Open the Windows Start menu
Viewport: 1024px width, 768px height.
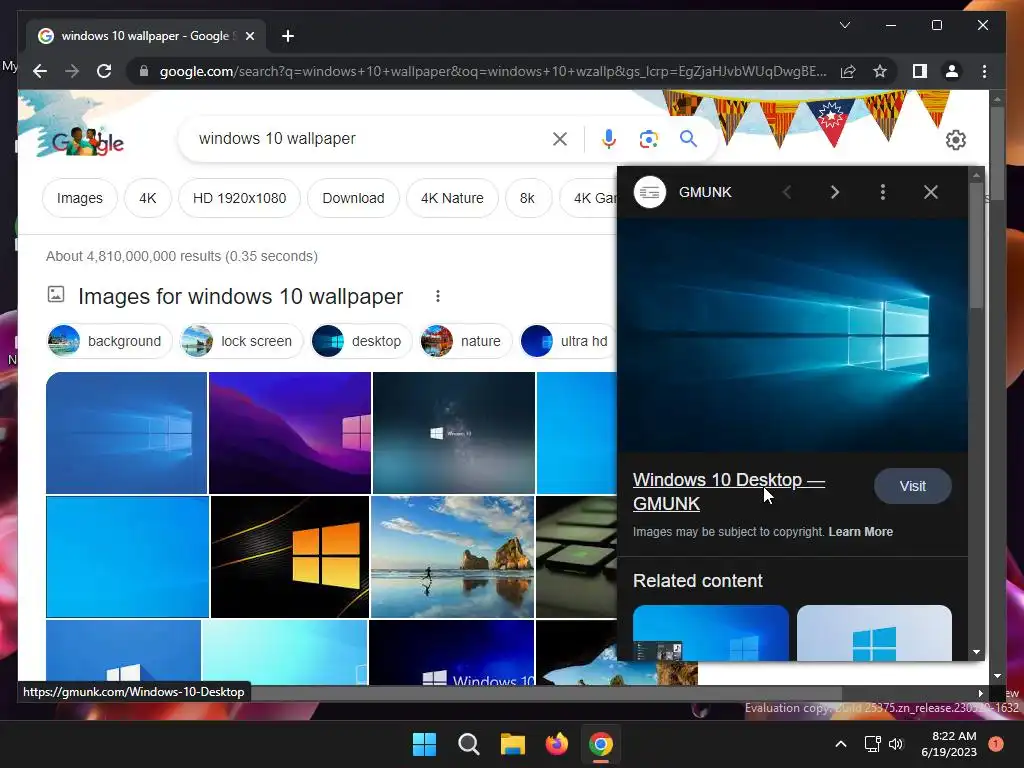(424, 744)
